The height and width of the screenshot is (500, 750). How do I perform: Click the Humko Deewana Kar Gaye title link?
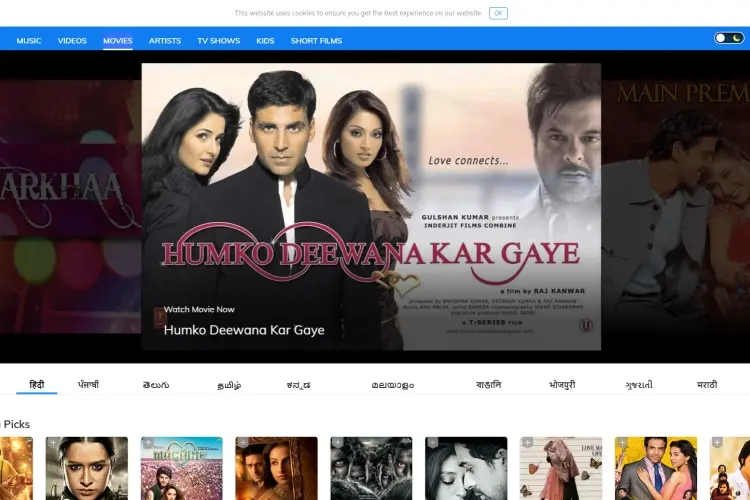[x=244, y=330]
